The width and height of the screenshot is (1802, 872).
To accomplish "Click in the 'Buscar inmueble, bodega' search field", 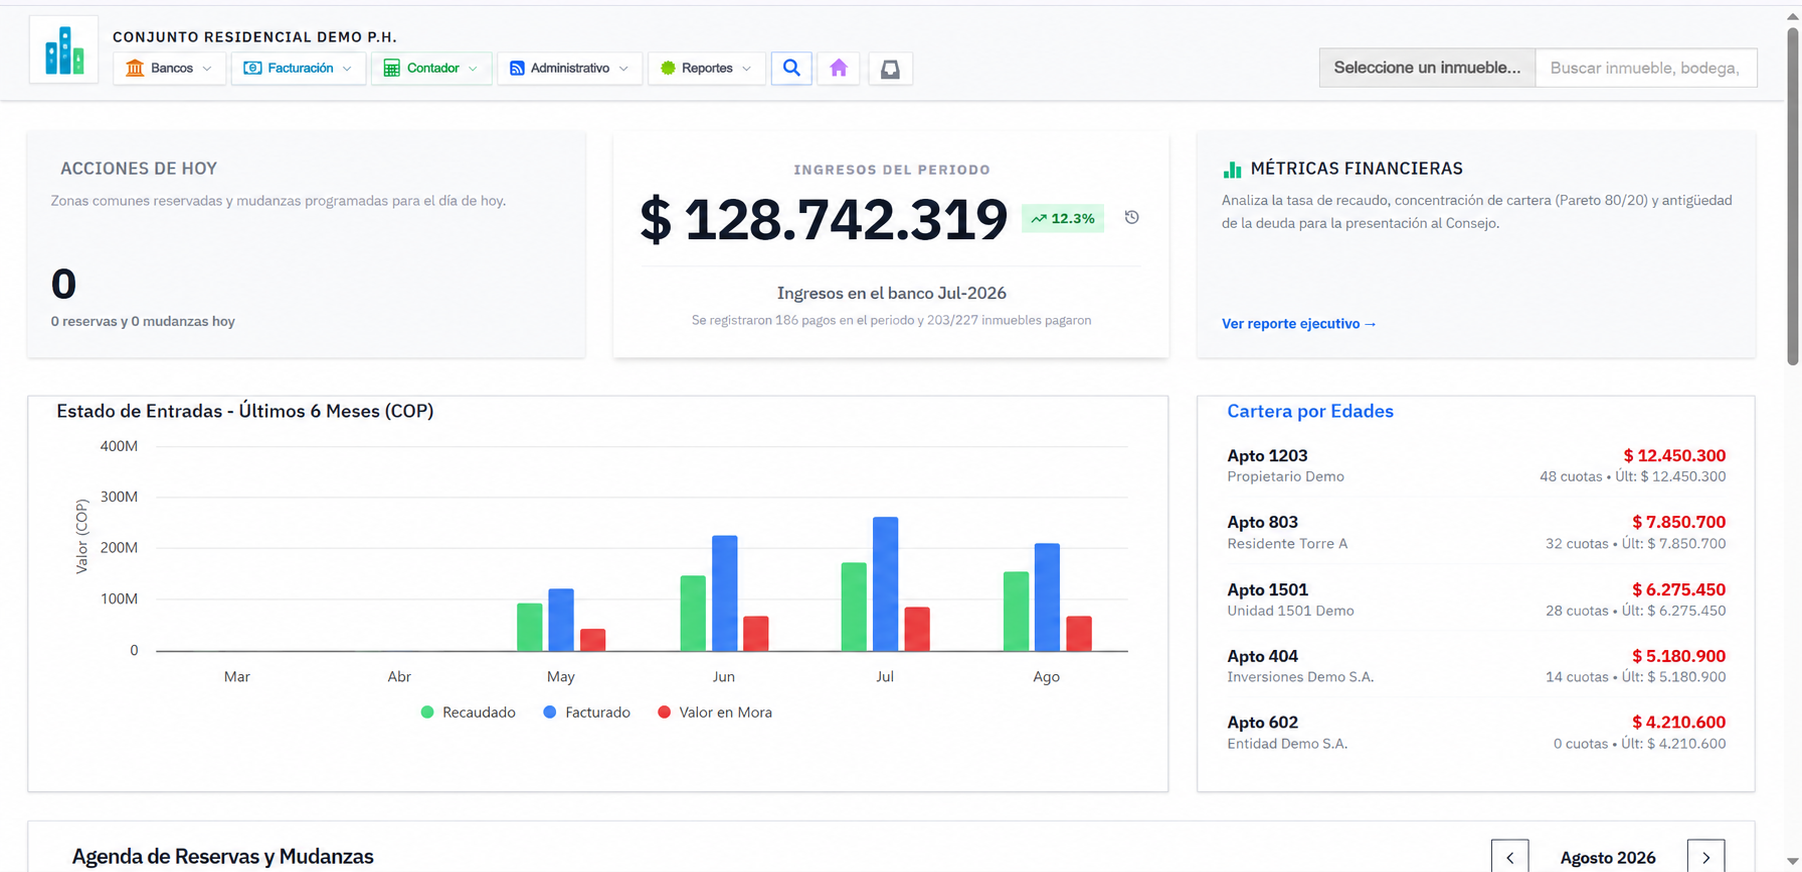I will (1646, 68).
